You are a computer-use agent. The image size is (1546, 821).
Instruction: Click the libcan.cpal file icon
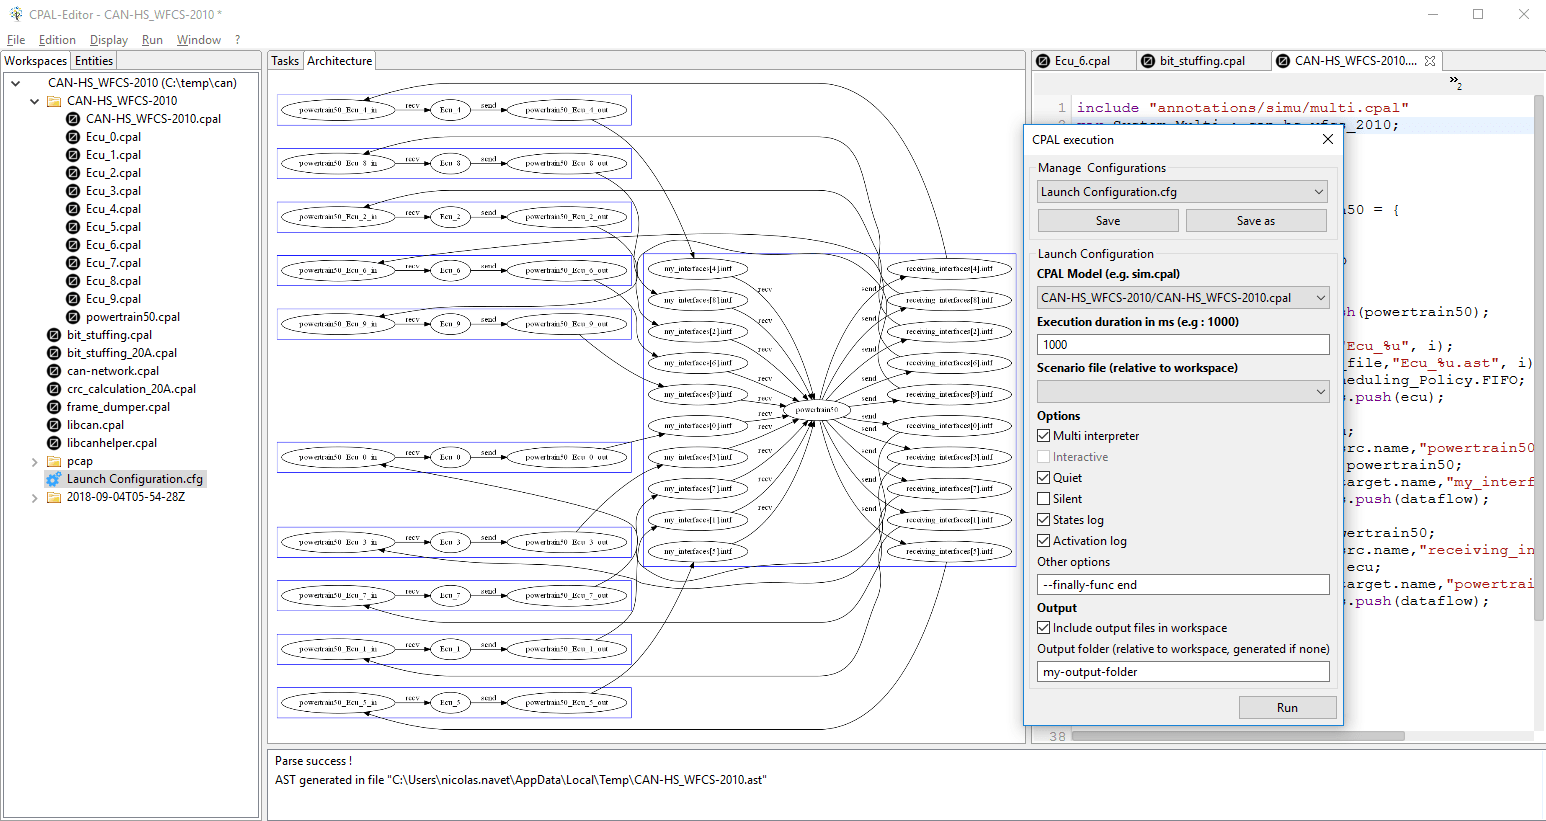(x=54, y=425)
